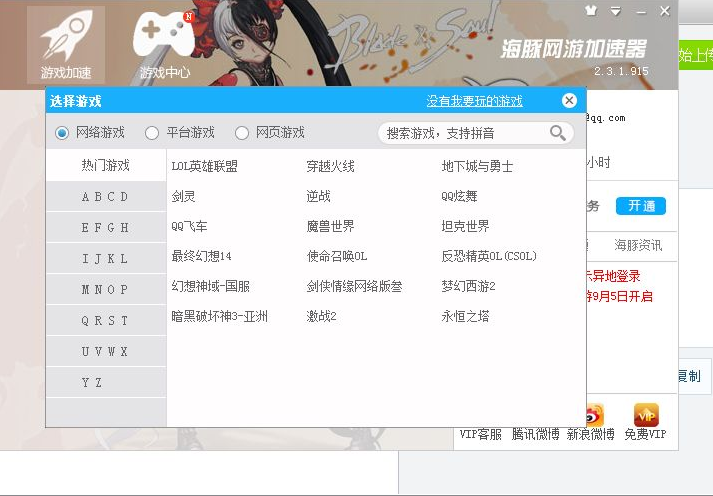The height and width of the screenshot is (496, 713).
Task: Choose QQ炫舞 from the game list
Action: coord(459,196)
